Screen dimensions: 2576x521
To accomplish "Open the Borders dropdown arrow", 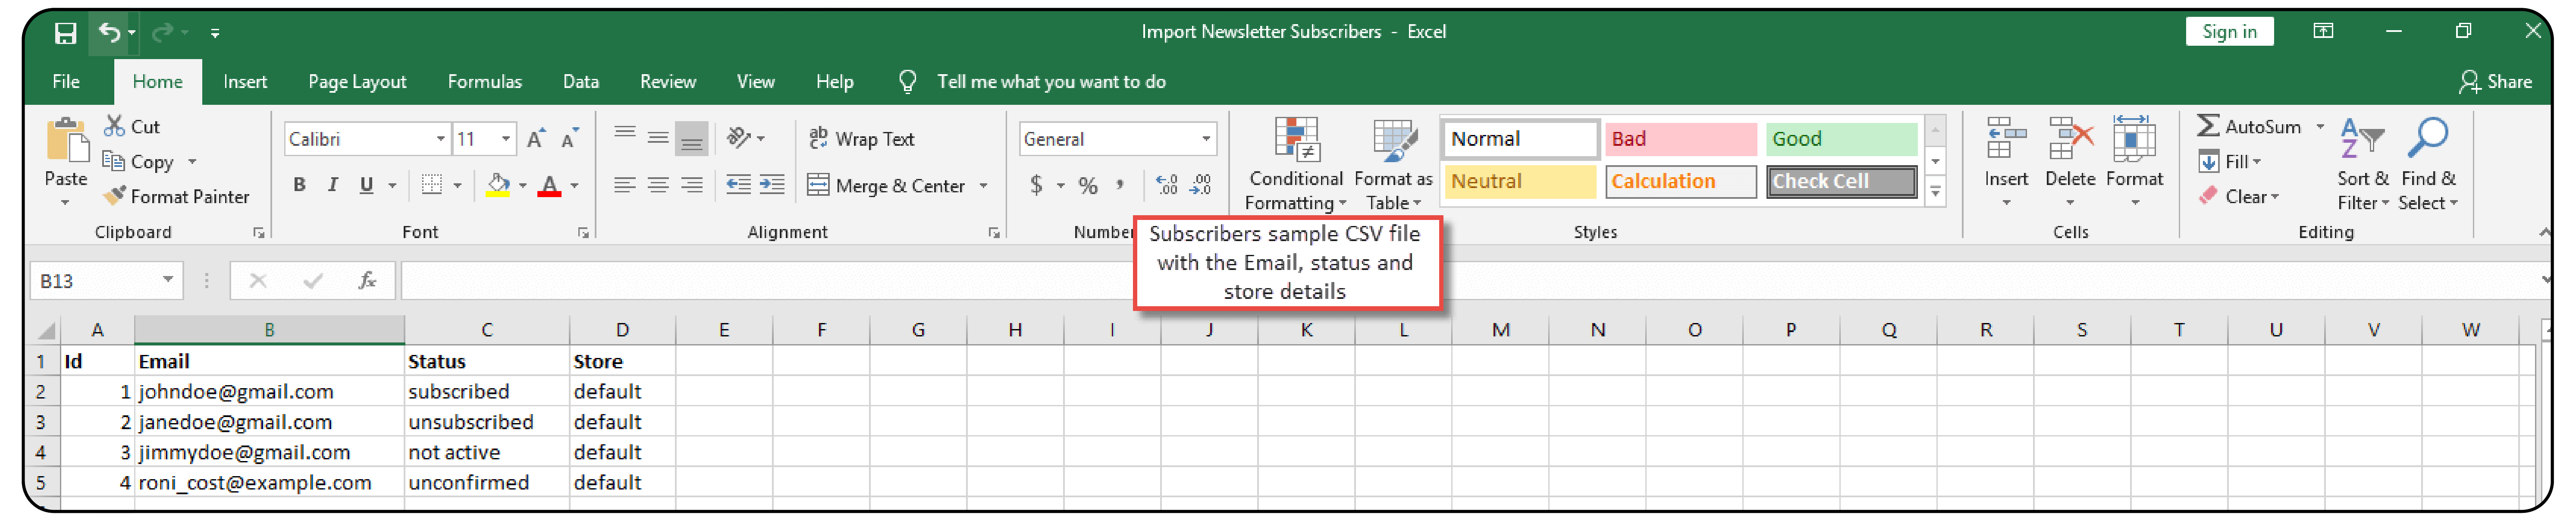I will pos(457,186).
